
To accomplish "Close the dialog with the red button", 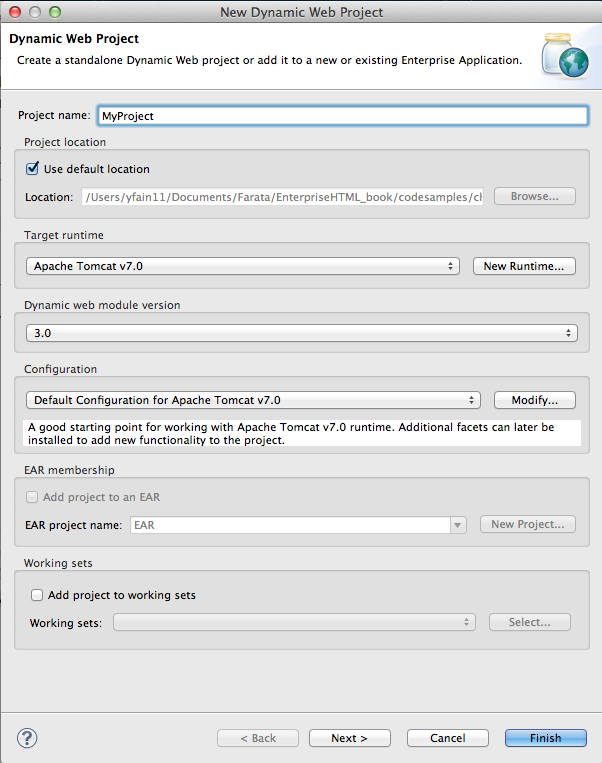I will (x=14, y=11).
